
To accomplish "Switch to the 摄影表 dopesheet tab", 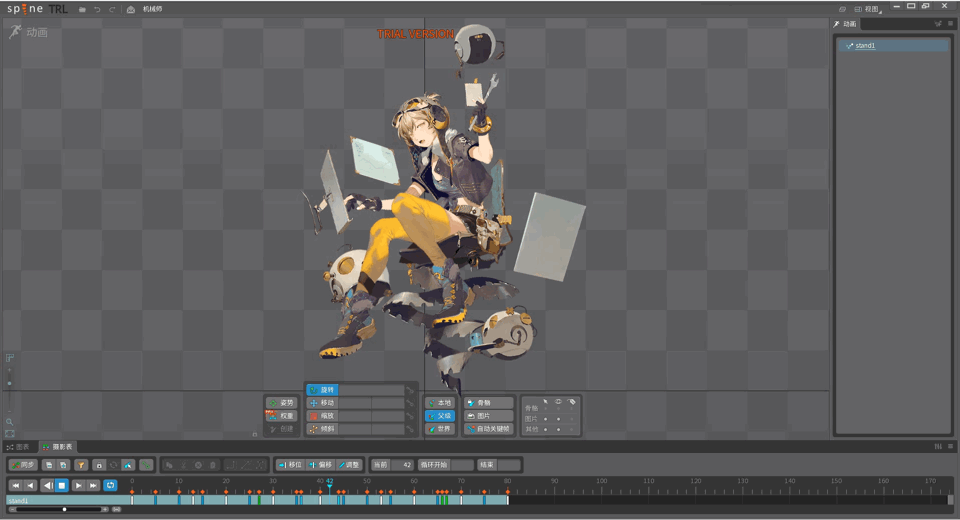I will pos(58,447).
